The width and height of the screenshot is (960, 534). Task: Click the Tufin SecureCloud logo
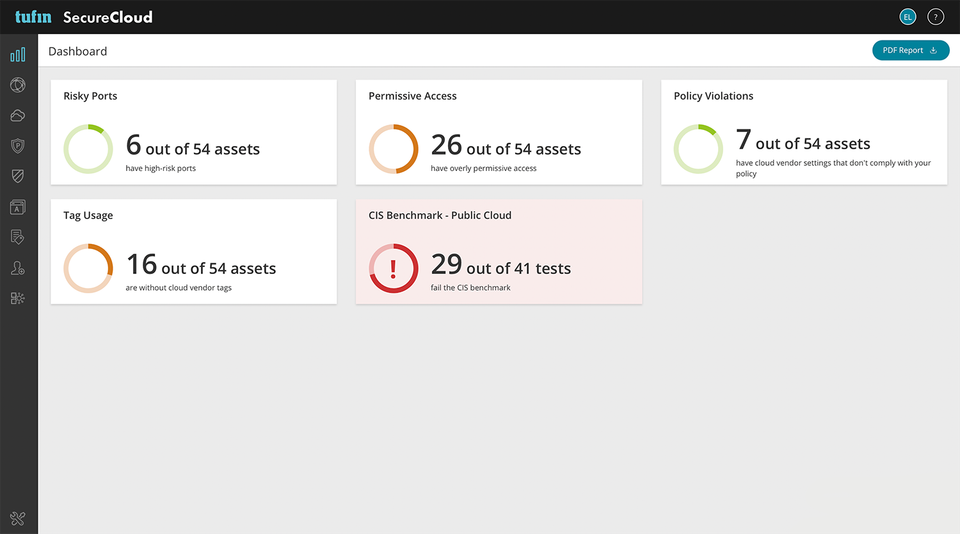pyautogui.click(x=84, y=17)
